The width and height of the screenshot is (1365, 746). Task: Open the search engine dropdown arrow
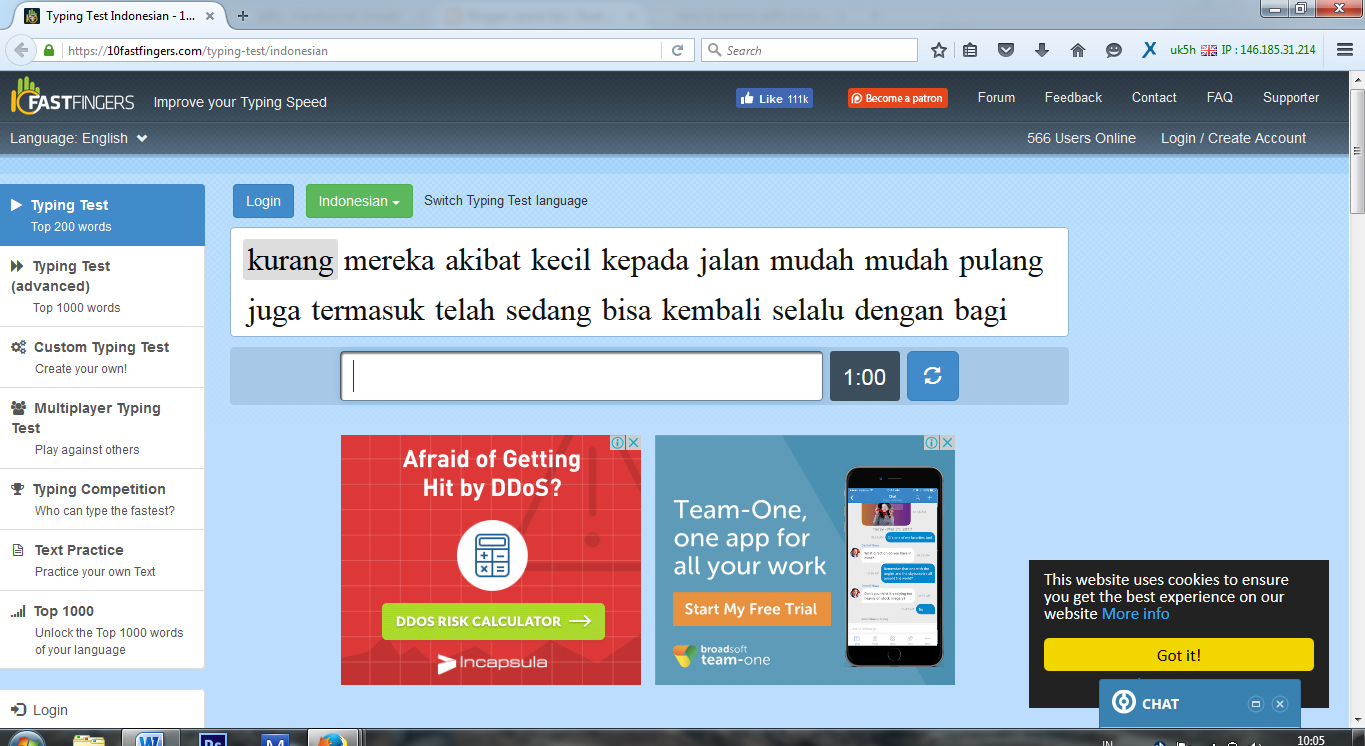pos(713,49)
